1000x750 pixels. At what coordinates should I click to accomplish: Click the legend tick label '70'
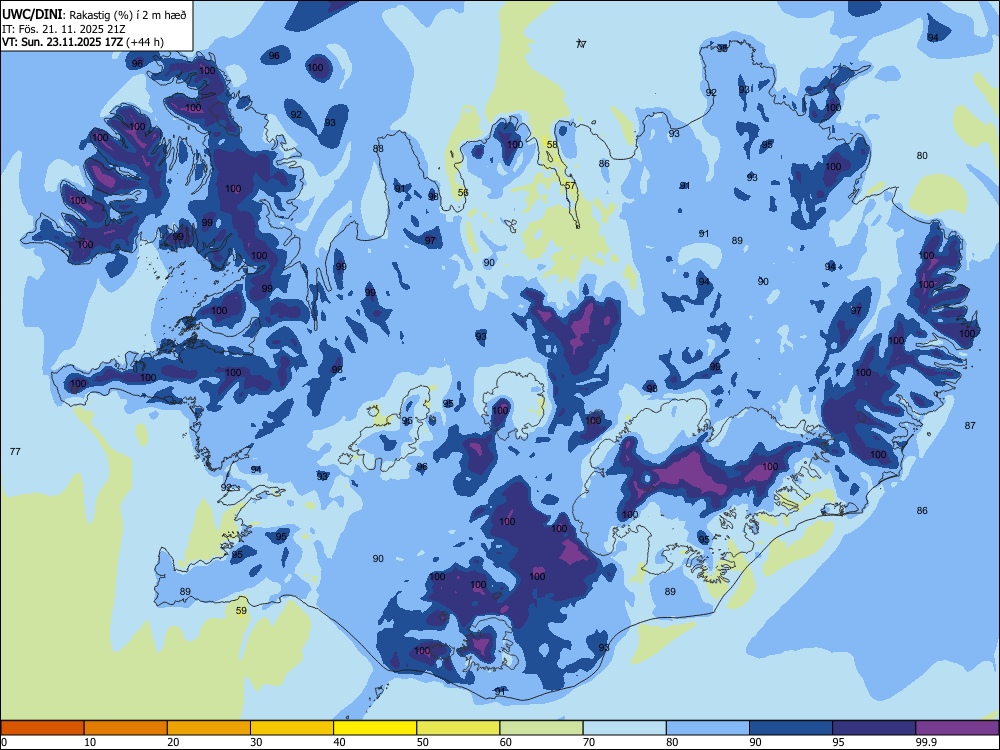[x=589, y=742]
